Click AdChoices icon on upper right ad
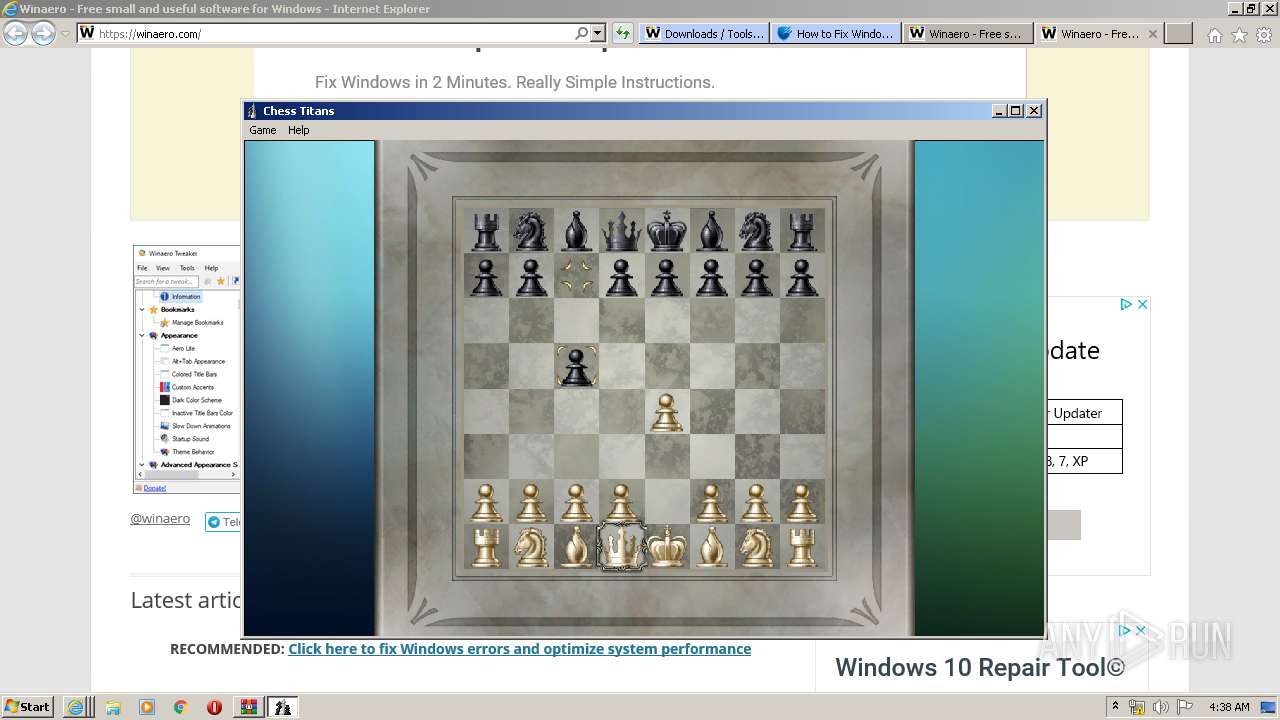This screenshot has height=720, width=1280. [1125, 304]
